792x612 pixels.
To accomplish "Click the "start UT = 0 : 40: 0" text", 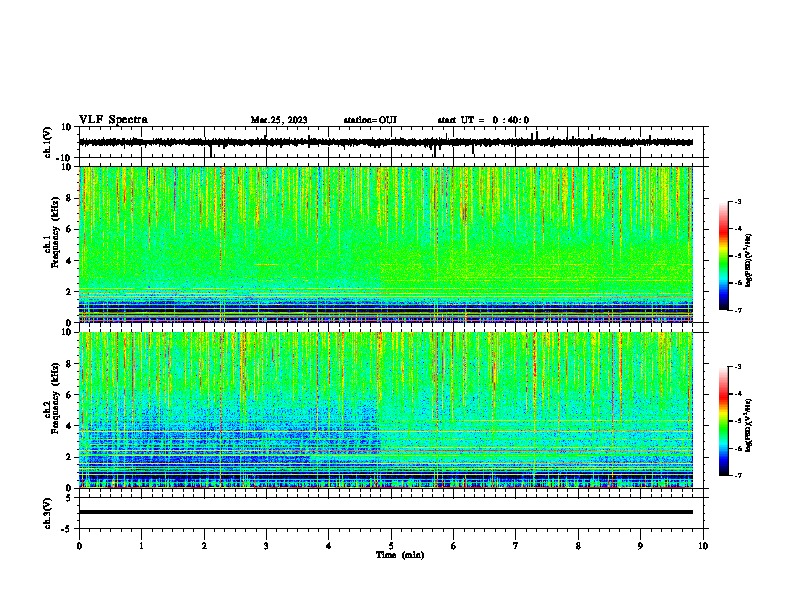I will pos(483,120).
